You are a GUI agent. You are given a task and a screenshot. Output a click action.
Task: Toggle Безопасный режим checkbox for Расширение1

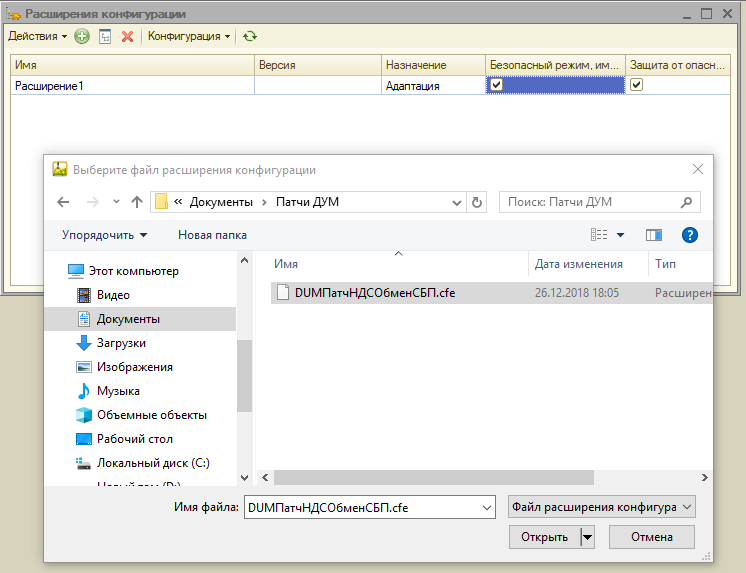pos(496,85)
